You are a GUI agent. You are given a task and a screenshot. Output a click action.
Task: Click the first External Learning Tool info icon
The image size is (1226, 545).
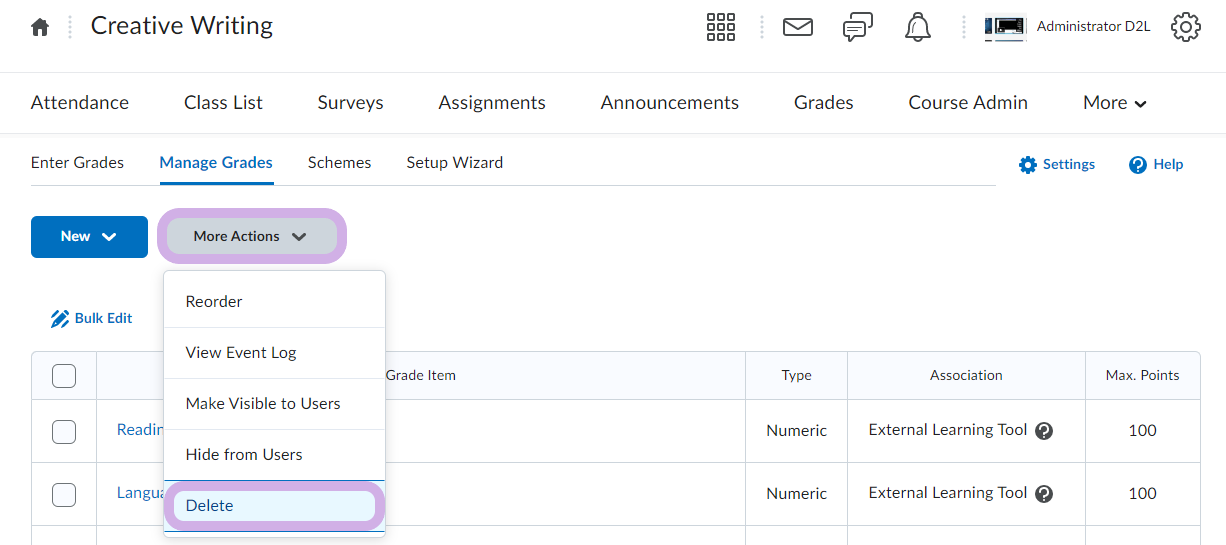coord(1044,431)
